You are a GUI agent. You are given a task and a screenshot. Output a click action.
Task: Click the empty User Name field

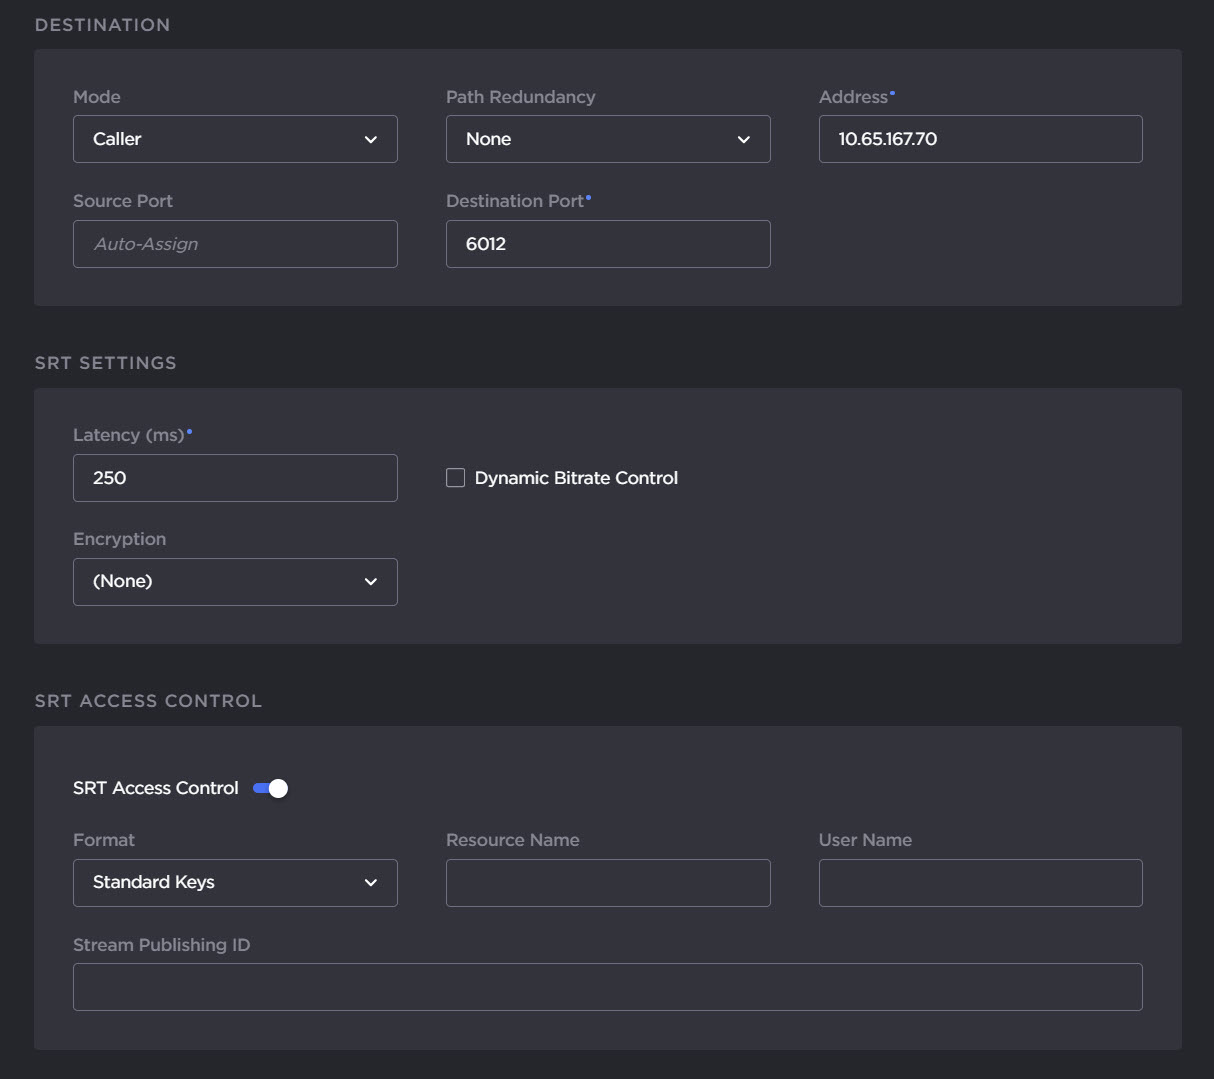tap(979, 883)
